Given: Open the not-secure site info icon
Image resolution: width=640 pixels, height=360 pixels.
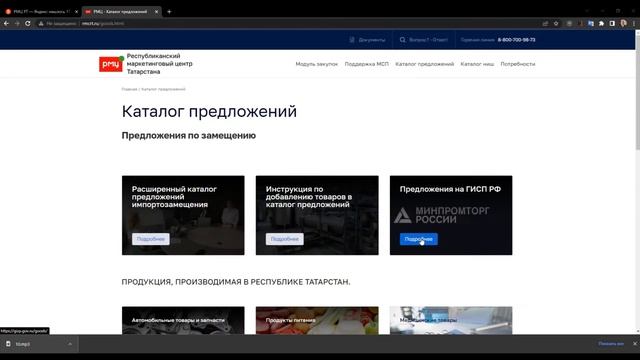Looking at the screenshot, I should [41, 24].
